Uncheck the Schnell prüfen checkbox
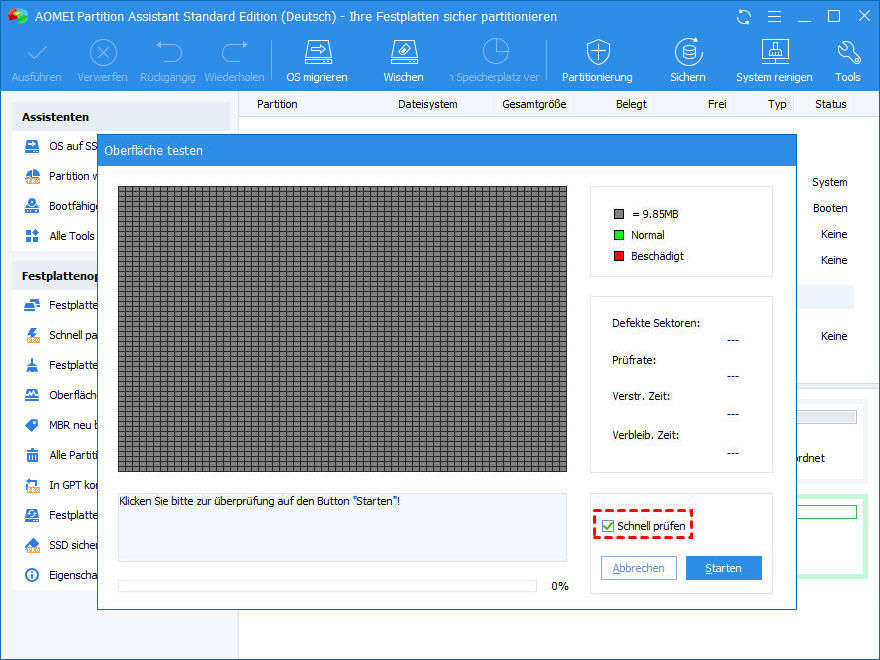Viewport: 880px width, 660px height. [x=608, y=526]
